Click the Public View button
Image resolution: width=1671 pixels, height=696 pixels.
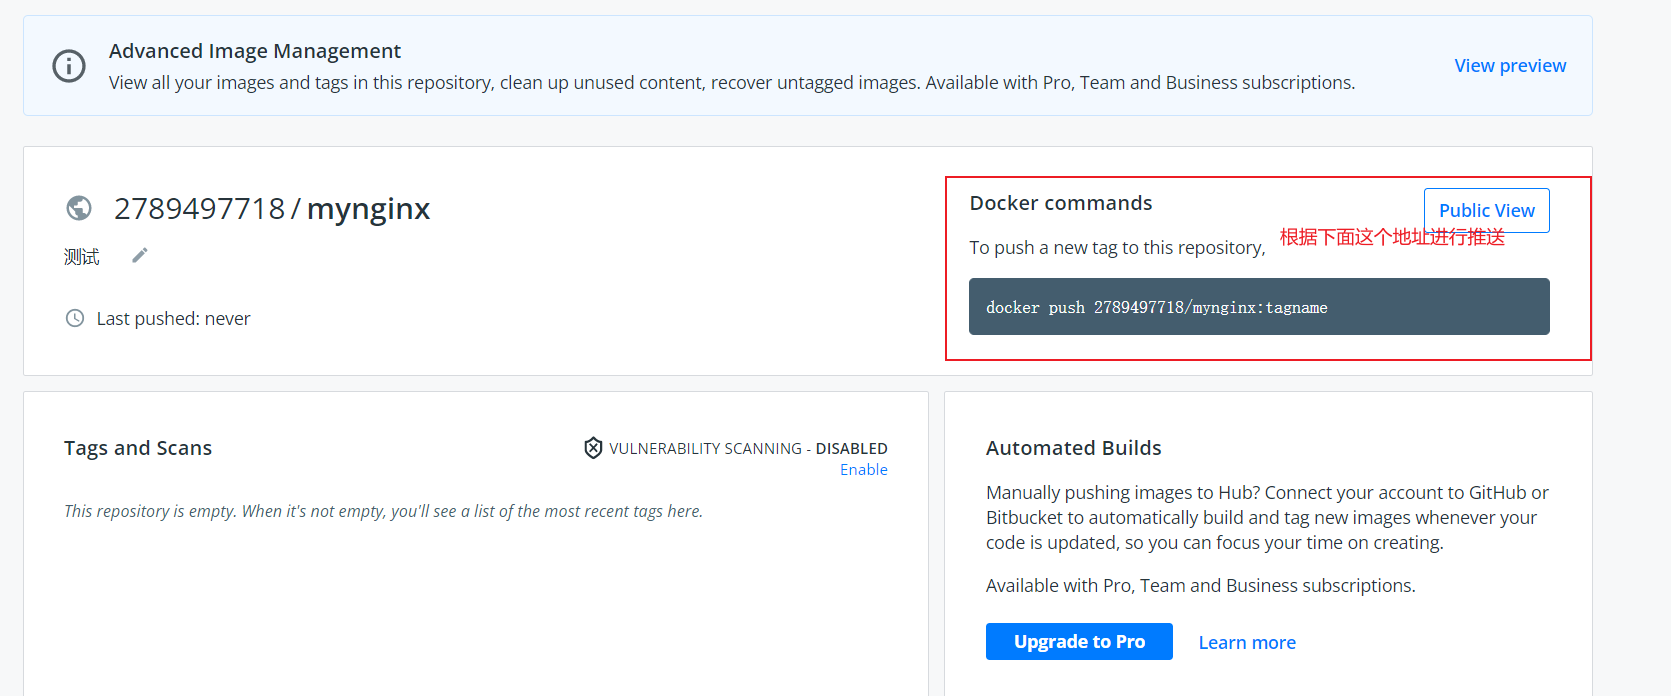[x=1486, y=210]
